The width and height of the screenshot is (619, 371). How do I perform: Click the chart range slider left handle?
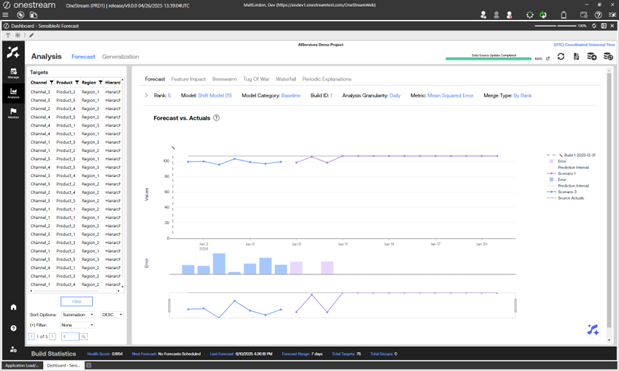click(x=169, y=305)
